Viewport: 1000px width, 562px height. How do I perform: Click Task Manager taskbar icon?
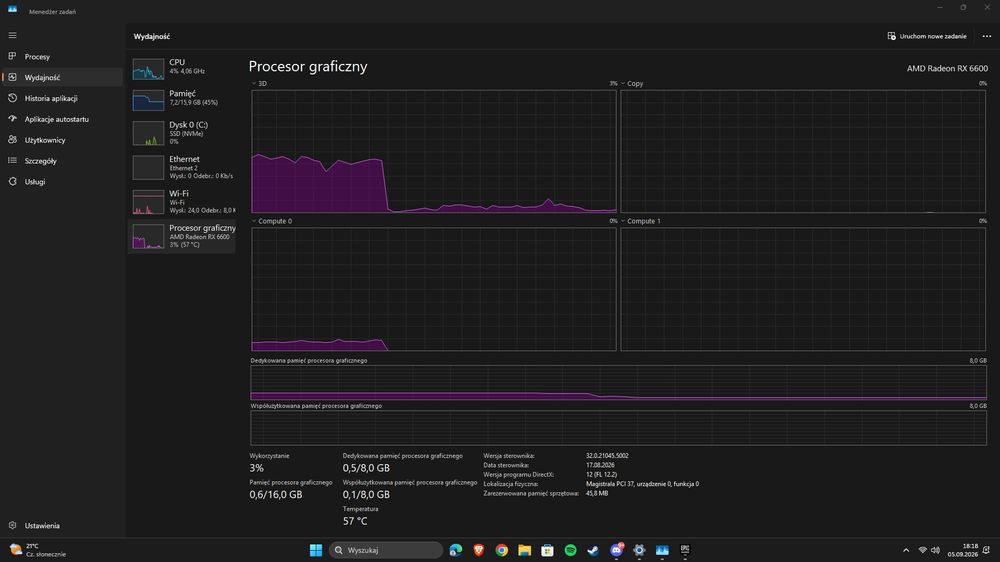click(x=662, y=550)
